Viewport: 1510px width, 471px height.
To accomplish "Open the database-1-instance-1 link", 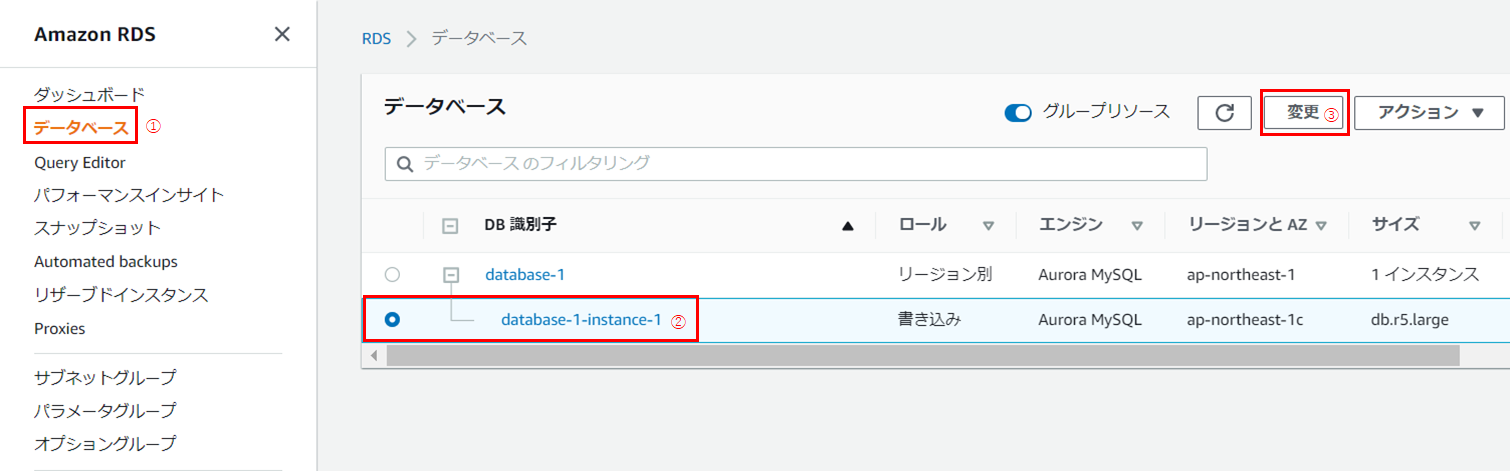I will click(581, 320).
